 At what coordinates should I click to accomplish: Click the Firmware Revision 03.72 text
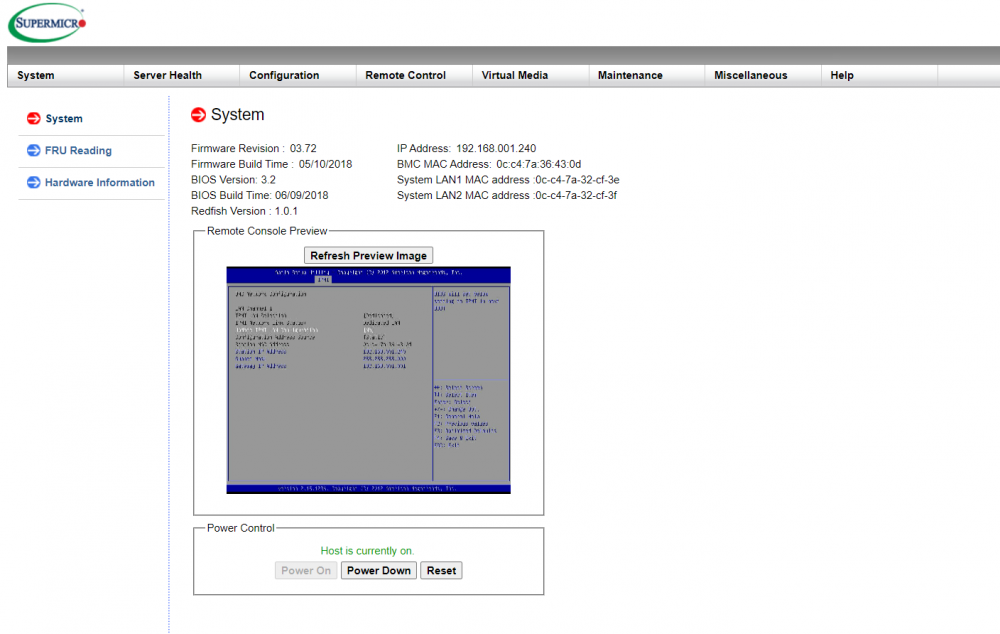(254, 148)
